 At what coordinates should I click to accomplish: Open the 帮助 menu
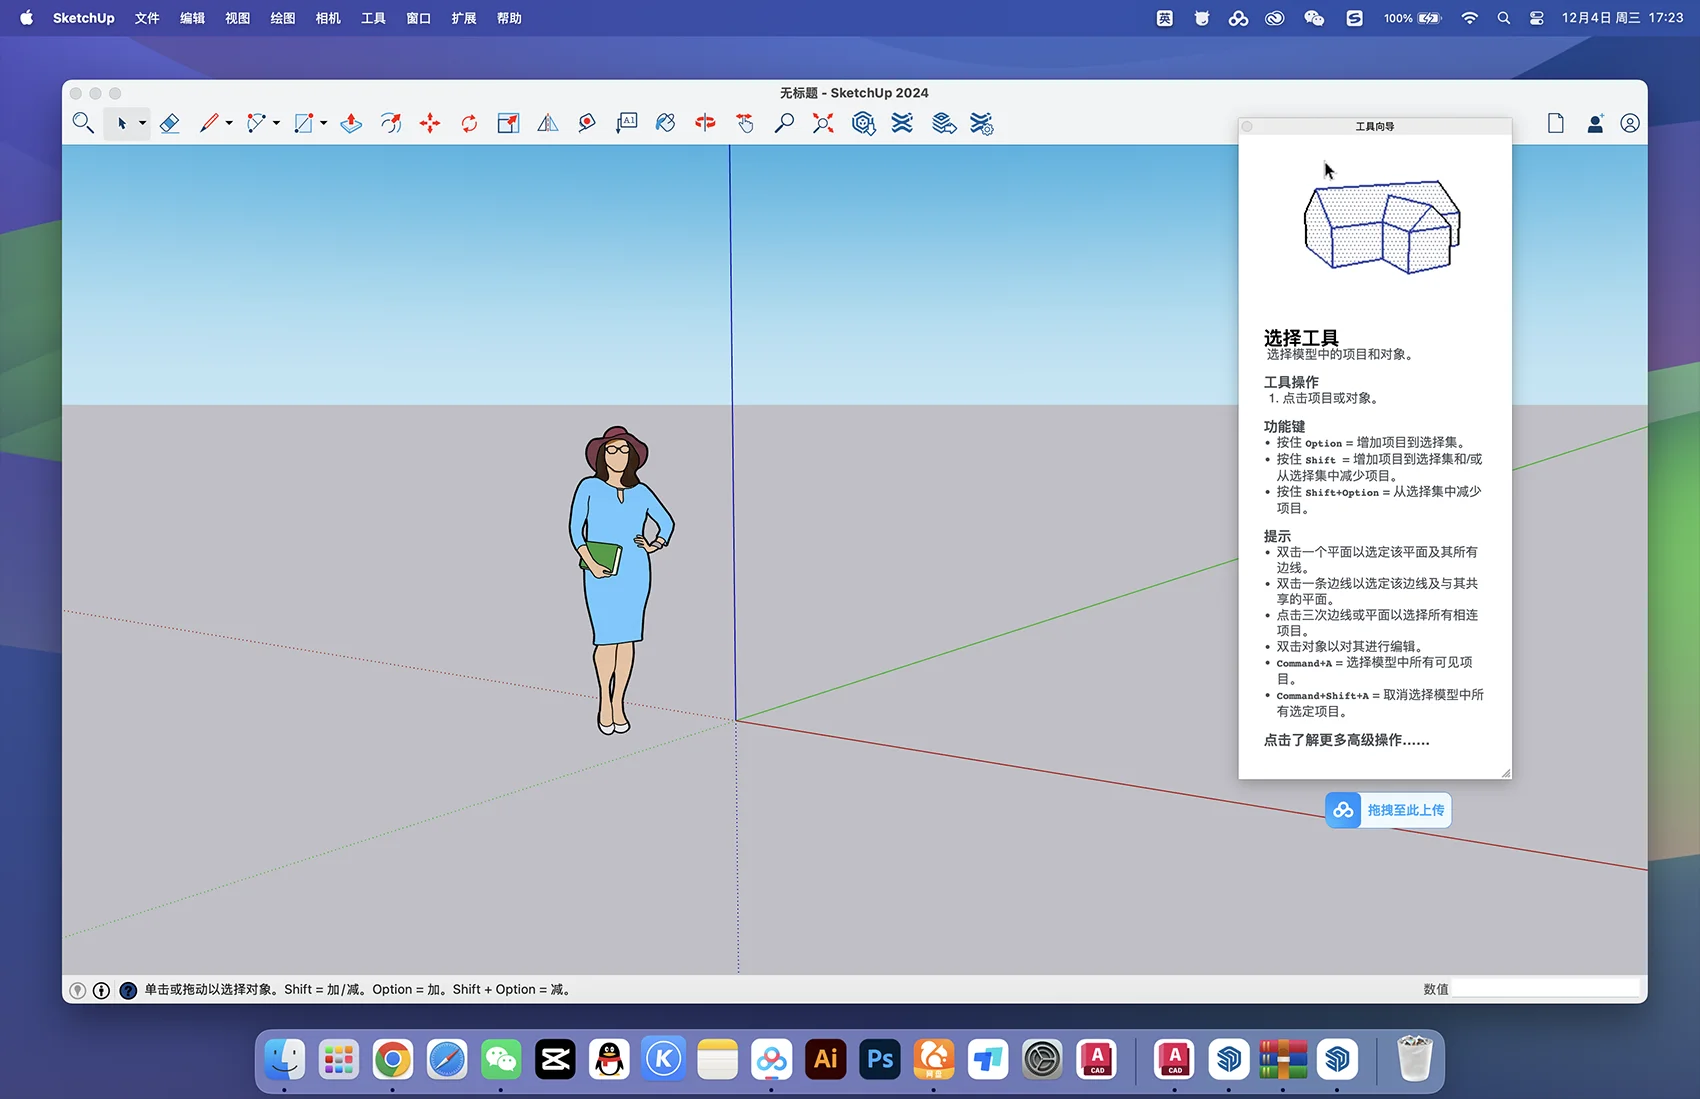(509, 18)
